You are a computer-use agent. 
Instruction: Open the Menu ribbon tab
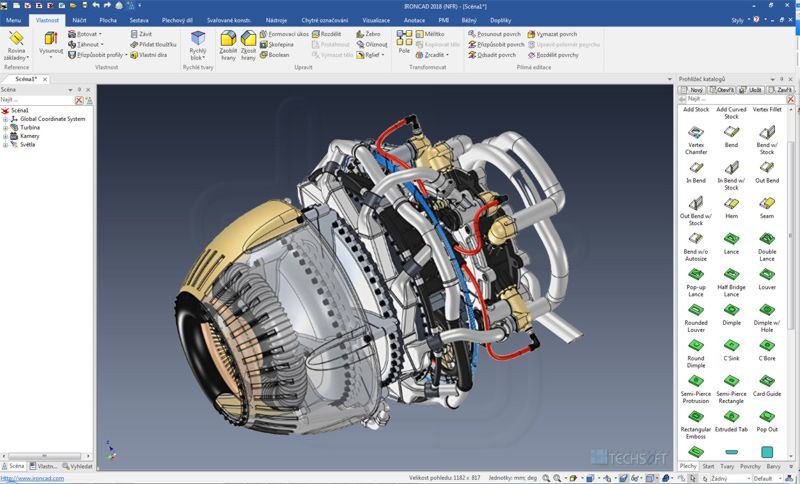[13, 20]
